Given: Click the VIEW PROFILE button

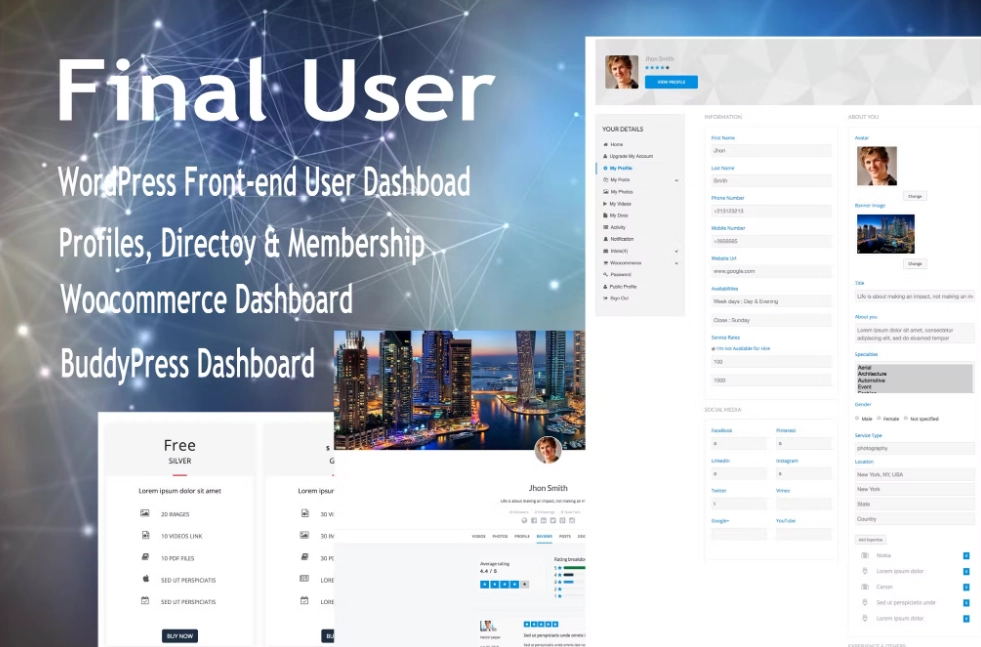Looking at the screenshot, I should pyautogui.click(x=670, y=82).
